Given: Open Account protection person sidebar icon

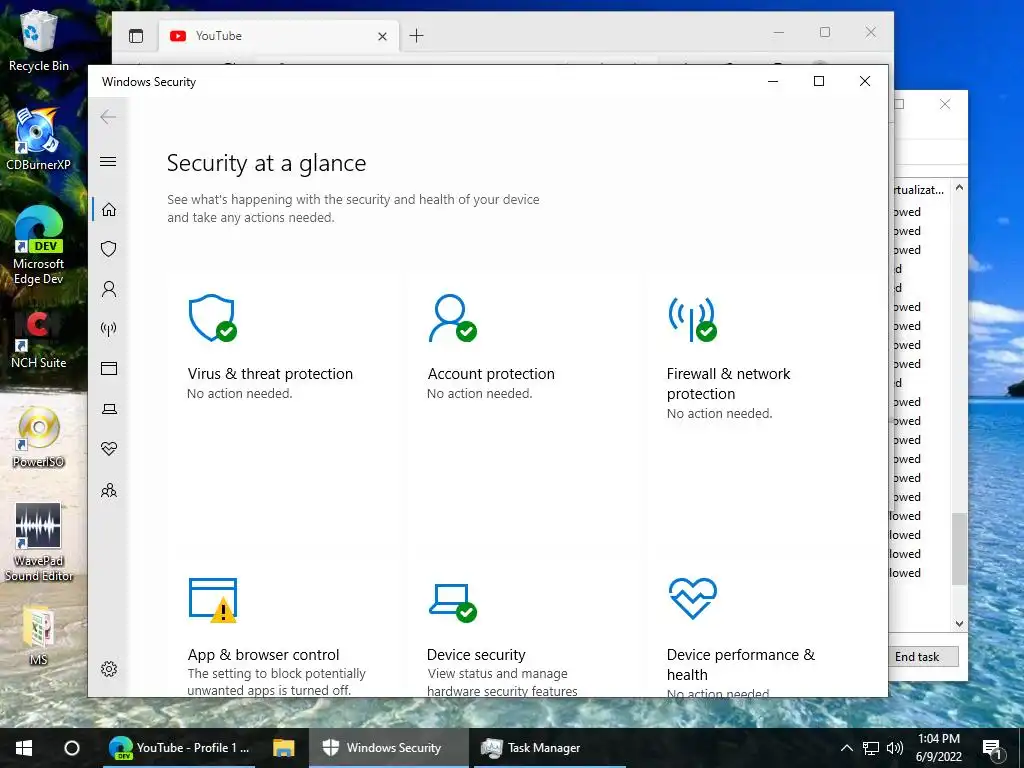Looking at the screenshot, I should coord(109,289).
